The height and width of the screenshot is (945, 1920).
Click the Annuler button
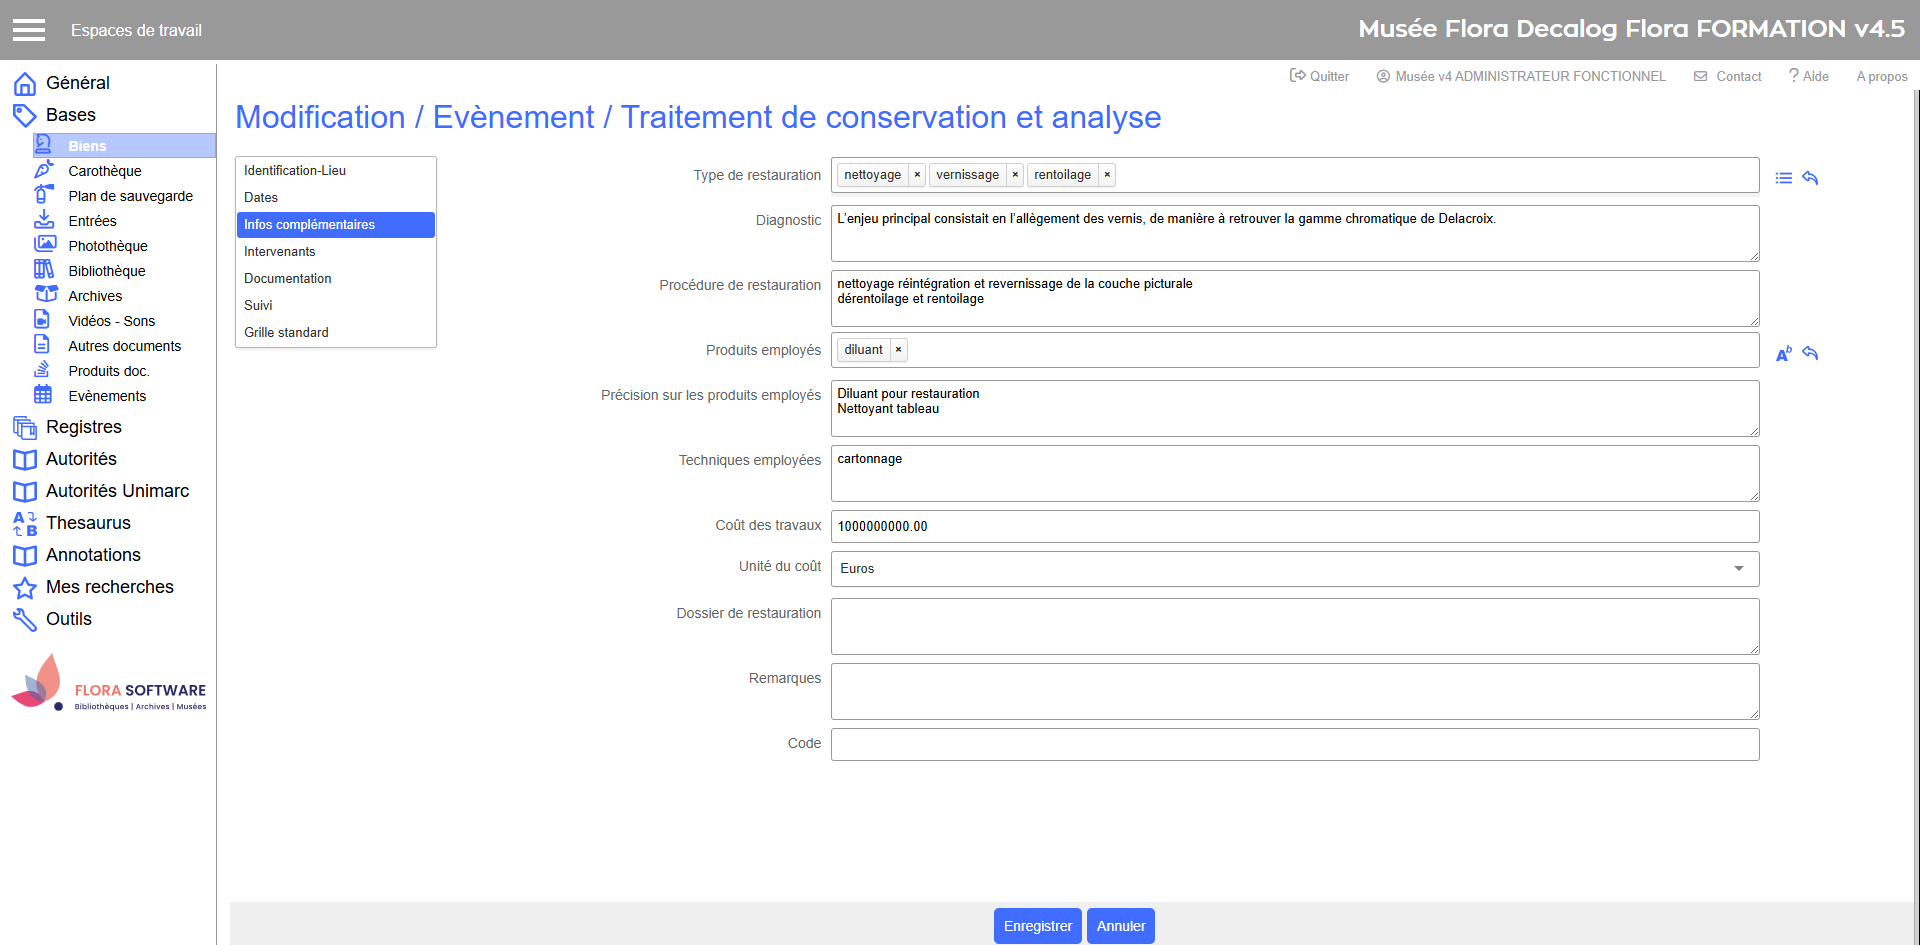(1120, 926)
